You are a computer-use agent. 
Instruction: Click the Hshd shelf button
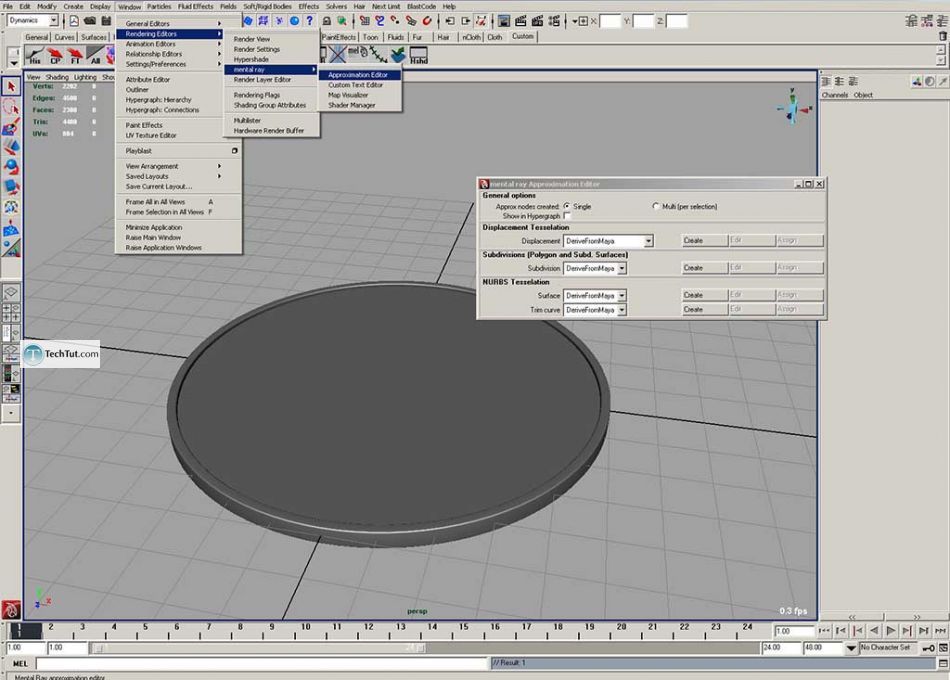(419, 55)
